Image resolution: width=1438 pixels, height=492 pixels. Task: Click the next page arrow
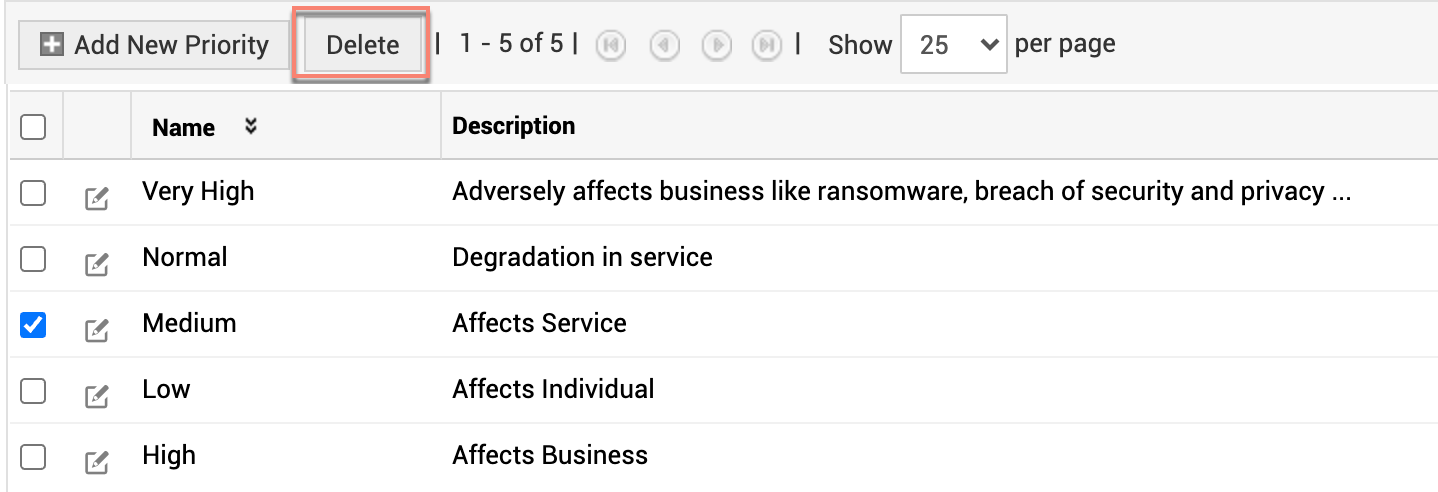click(x=716, y=46)
